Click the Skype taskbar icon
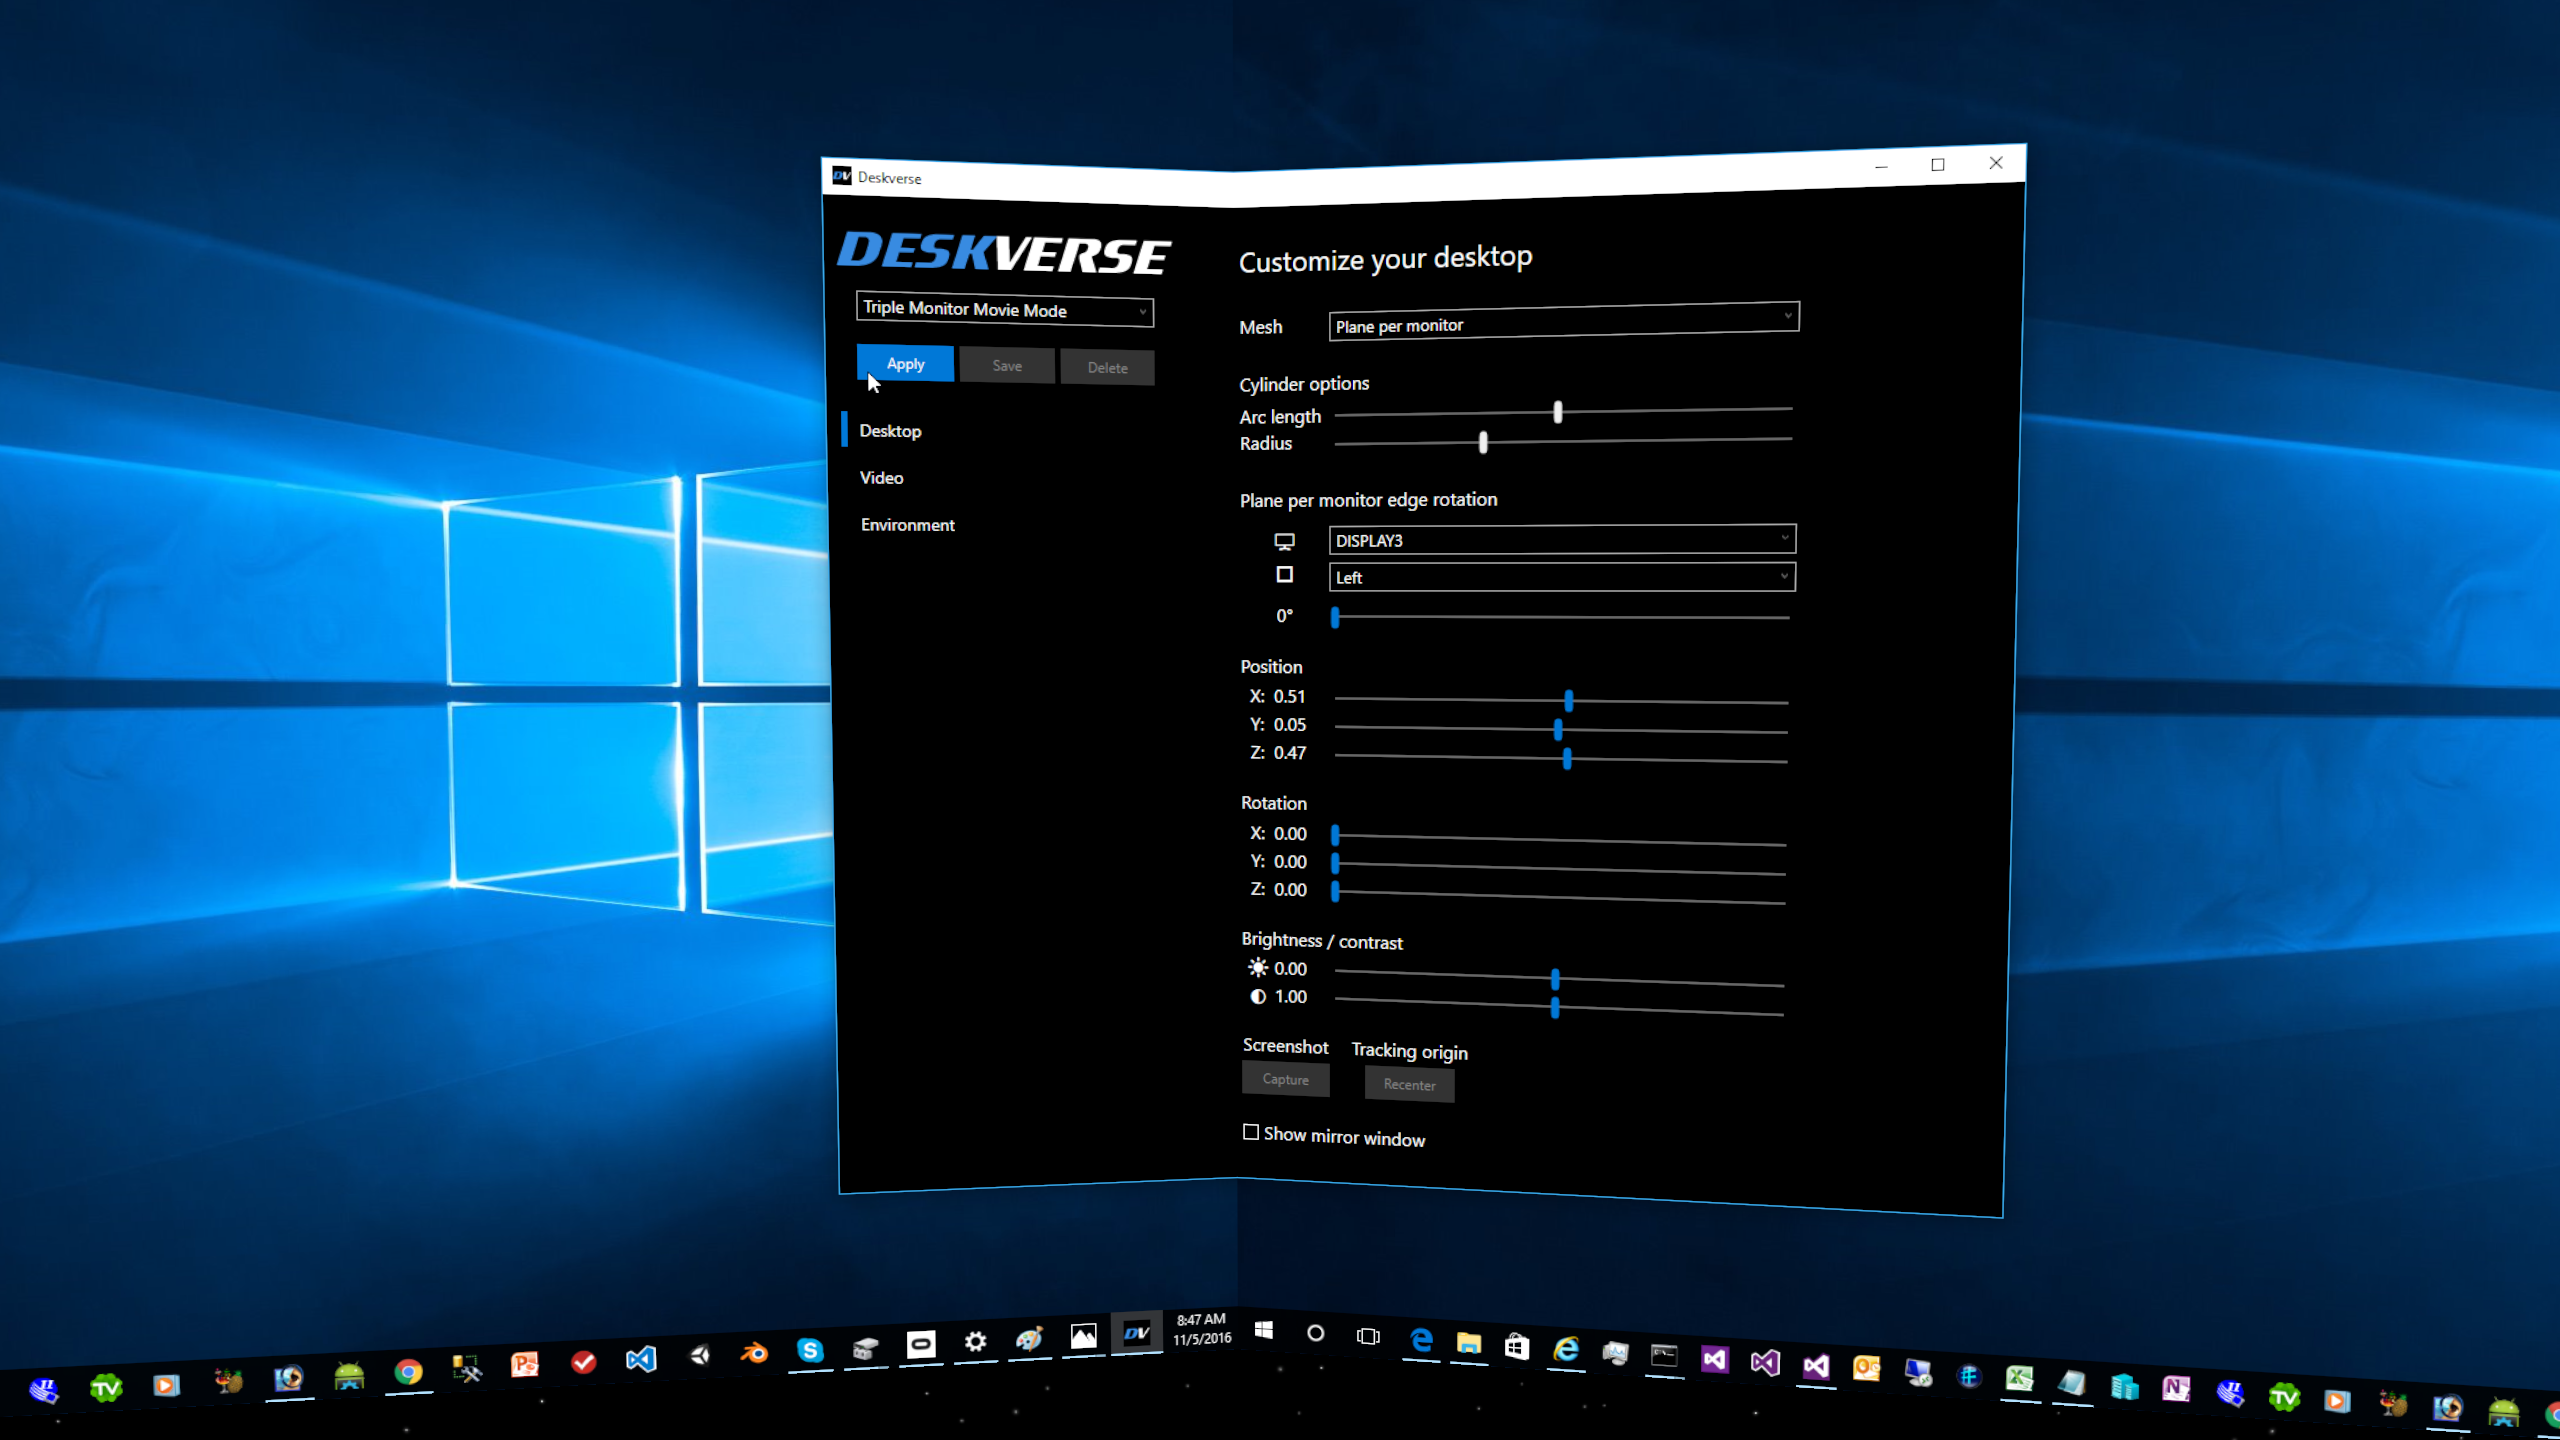2560x1440 pixels. (810, 1351)
